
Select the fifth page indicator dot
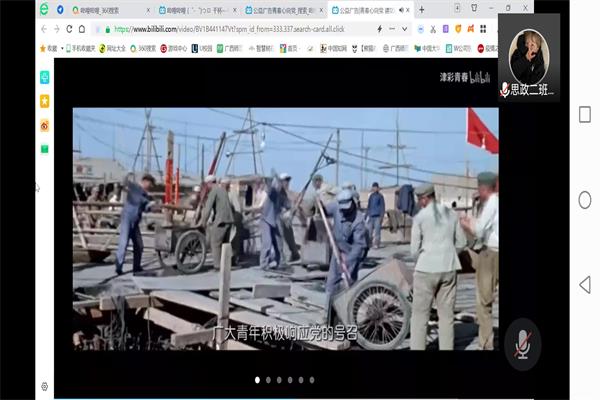[x=301, y=380]
